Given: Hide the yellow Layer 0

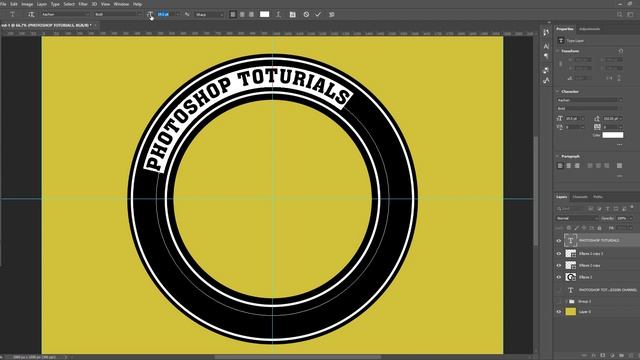Looking at the screenshot, I should click(x=559, y=312).
